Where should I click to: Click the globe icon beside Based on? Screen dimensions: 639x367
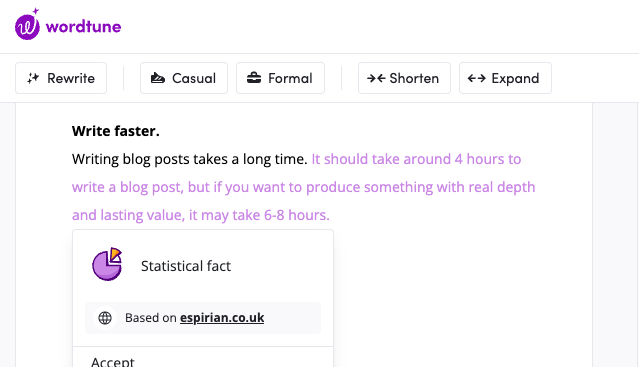pos(105,318)
